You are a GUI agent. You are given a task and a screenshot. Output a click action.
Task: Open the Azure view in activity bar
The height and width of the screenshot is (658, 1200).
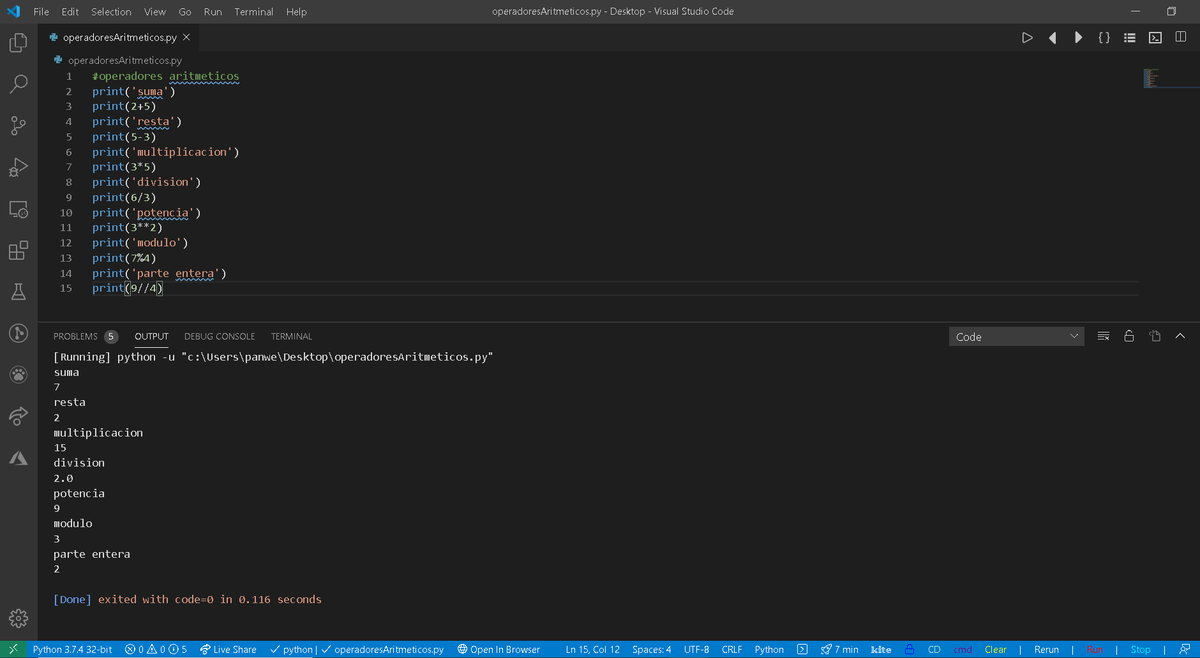point(18,457)
